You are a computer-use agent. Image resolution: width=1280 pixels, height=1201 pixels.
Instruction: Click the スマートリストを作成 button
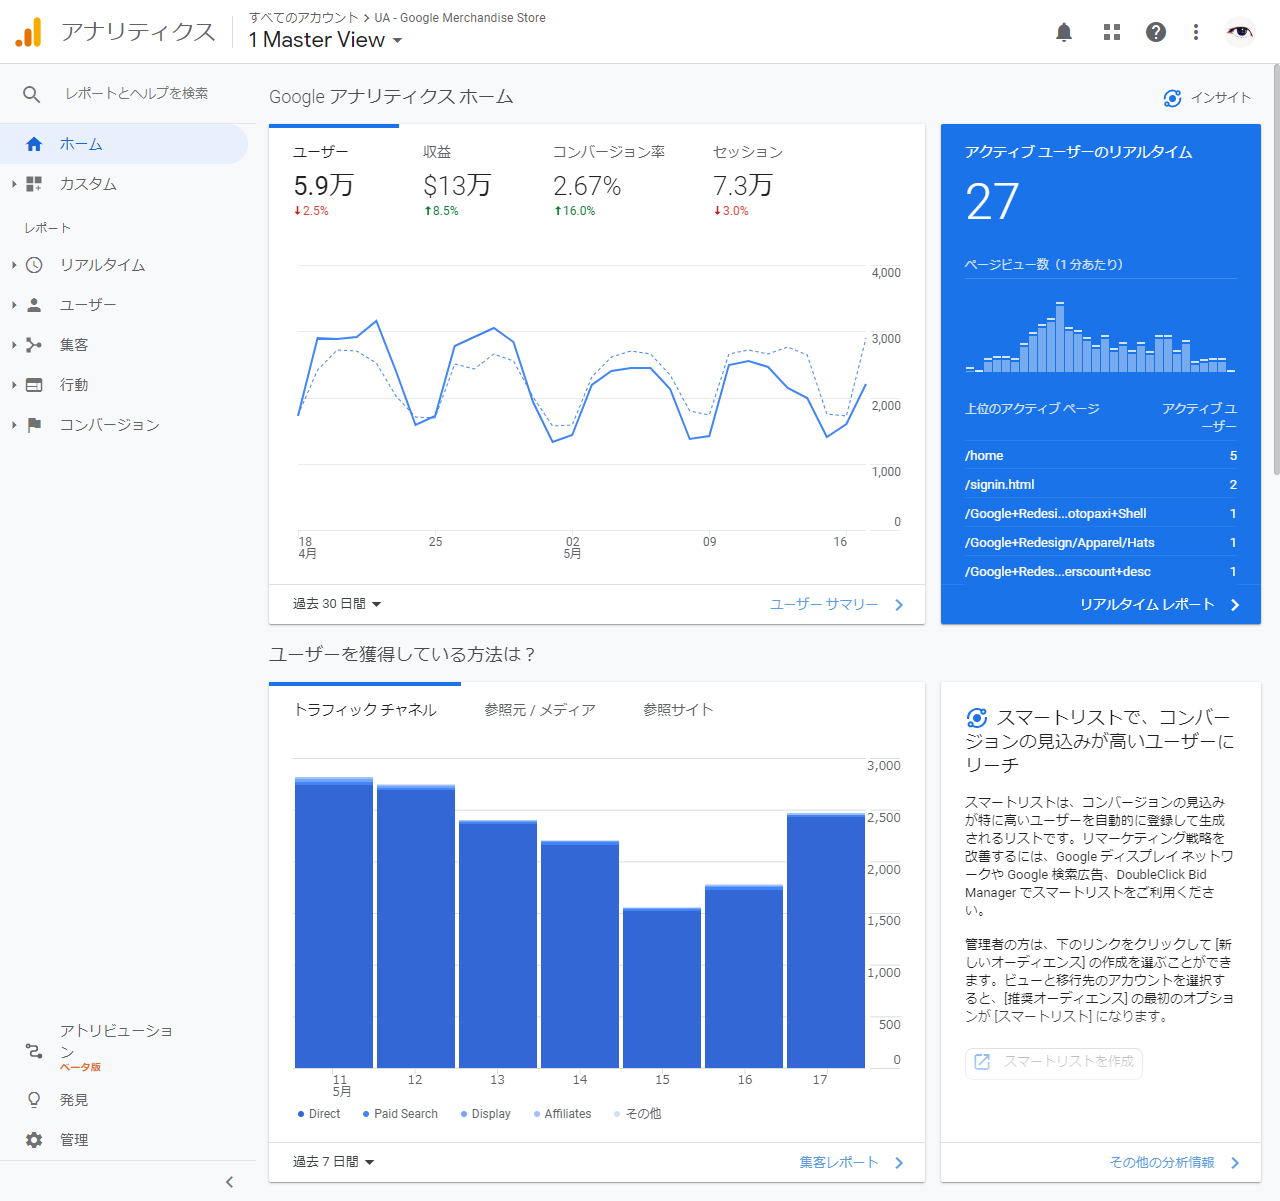pyautogui.click(x=1054, y=1062)
